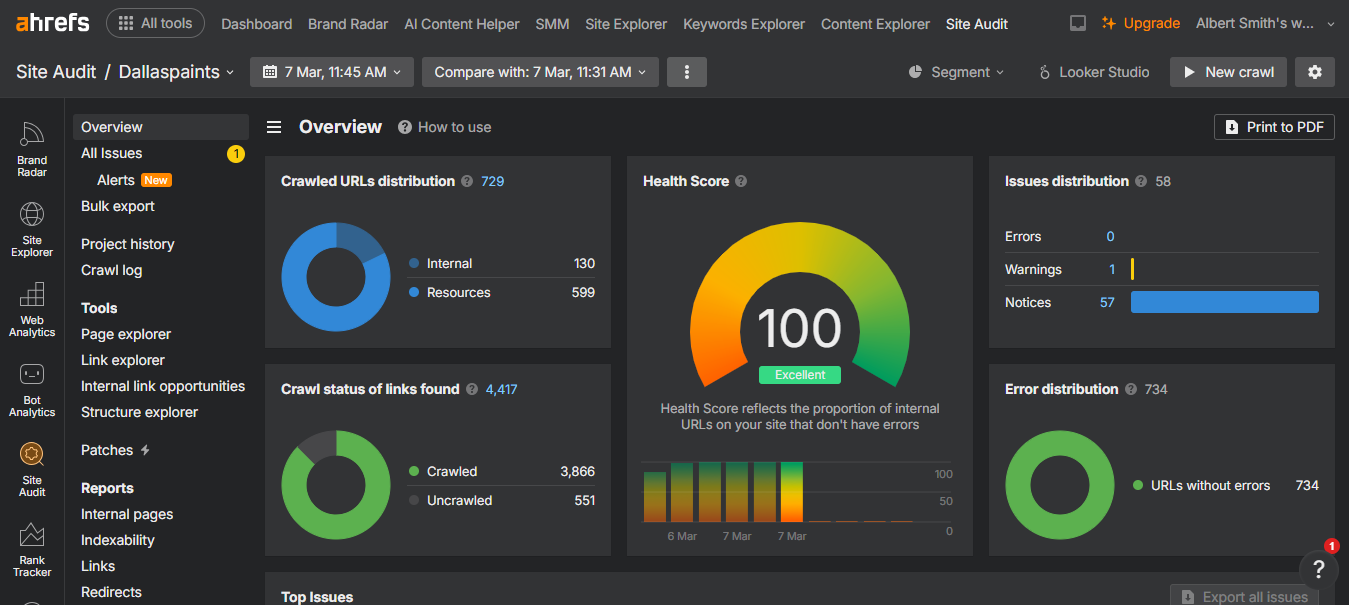Click Print to PDF button
Image resolution: width=1349 pixels, height=605 pixels.
click(x=1274, y=127)
